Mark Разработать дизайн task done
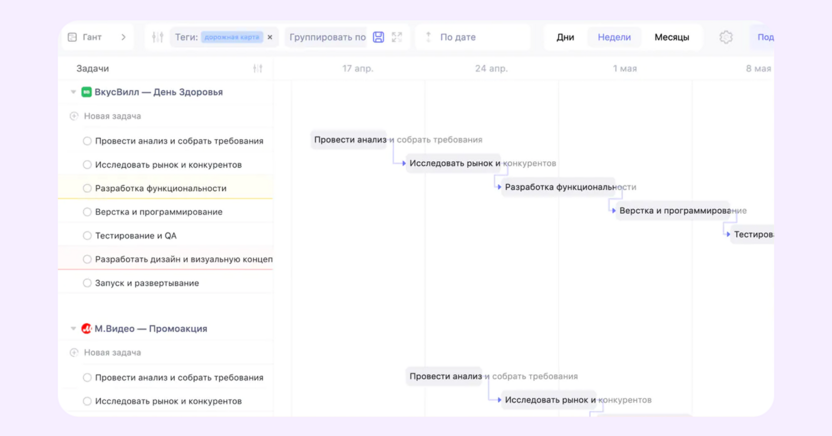The width and height of the screenshot is (832, 436). tap(87, 259)
